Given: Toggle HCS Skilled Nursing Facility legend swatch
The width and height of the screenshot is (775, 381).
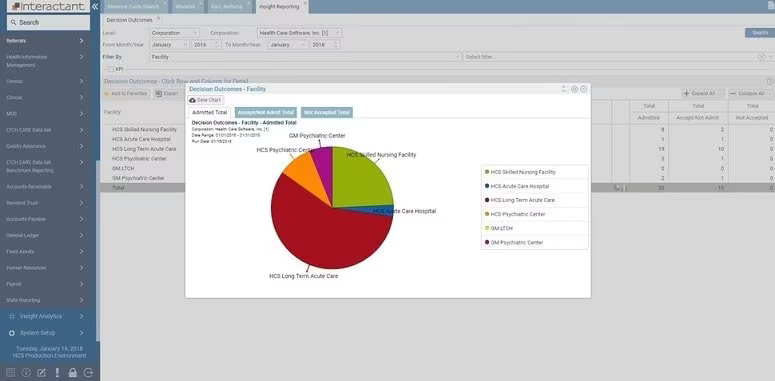Looking at the screenshot, I should (487, 172).
